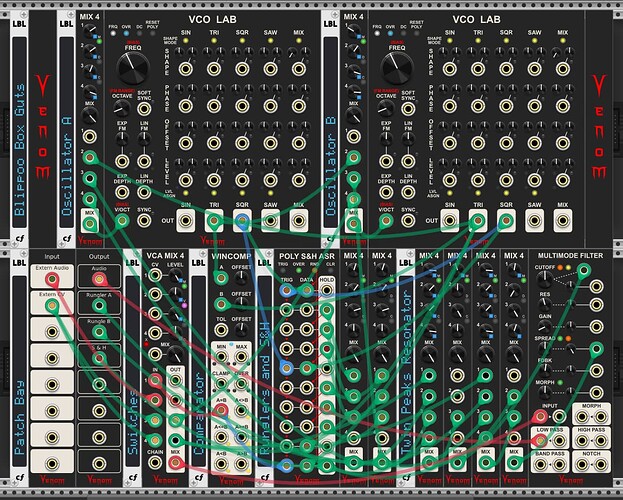Toggle OVR button on Oscillator A VCO Lab
The image size is (623, 500).
click(126, 33)
